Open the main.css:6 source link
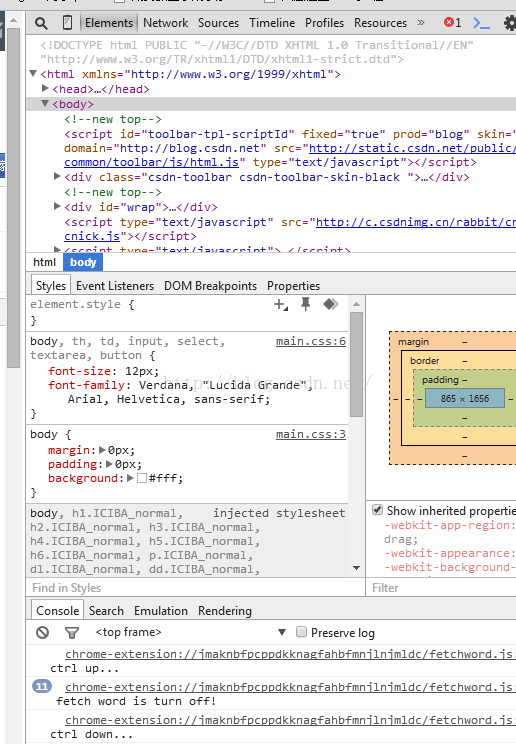Image resolution: width=516 pixels, height=744 pixels. tap(311, 341)
